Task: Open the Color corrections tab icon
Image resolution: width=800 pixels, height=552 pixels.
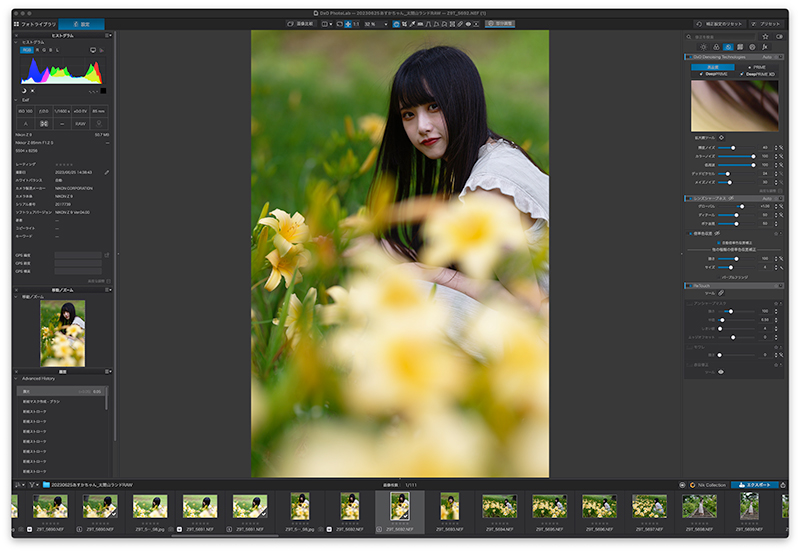Action: [716, 47]
